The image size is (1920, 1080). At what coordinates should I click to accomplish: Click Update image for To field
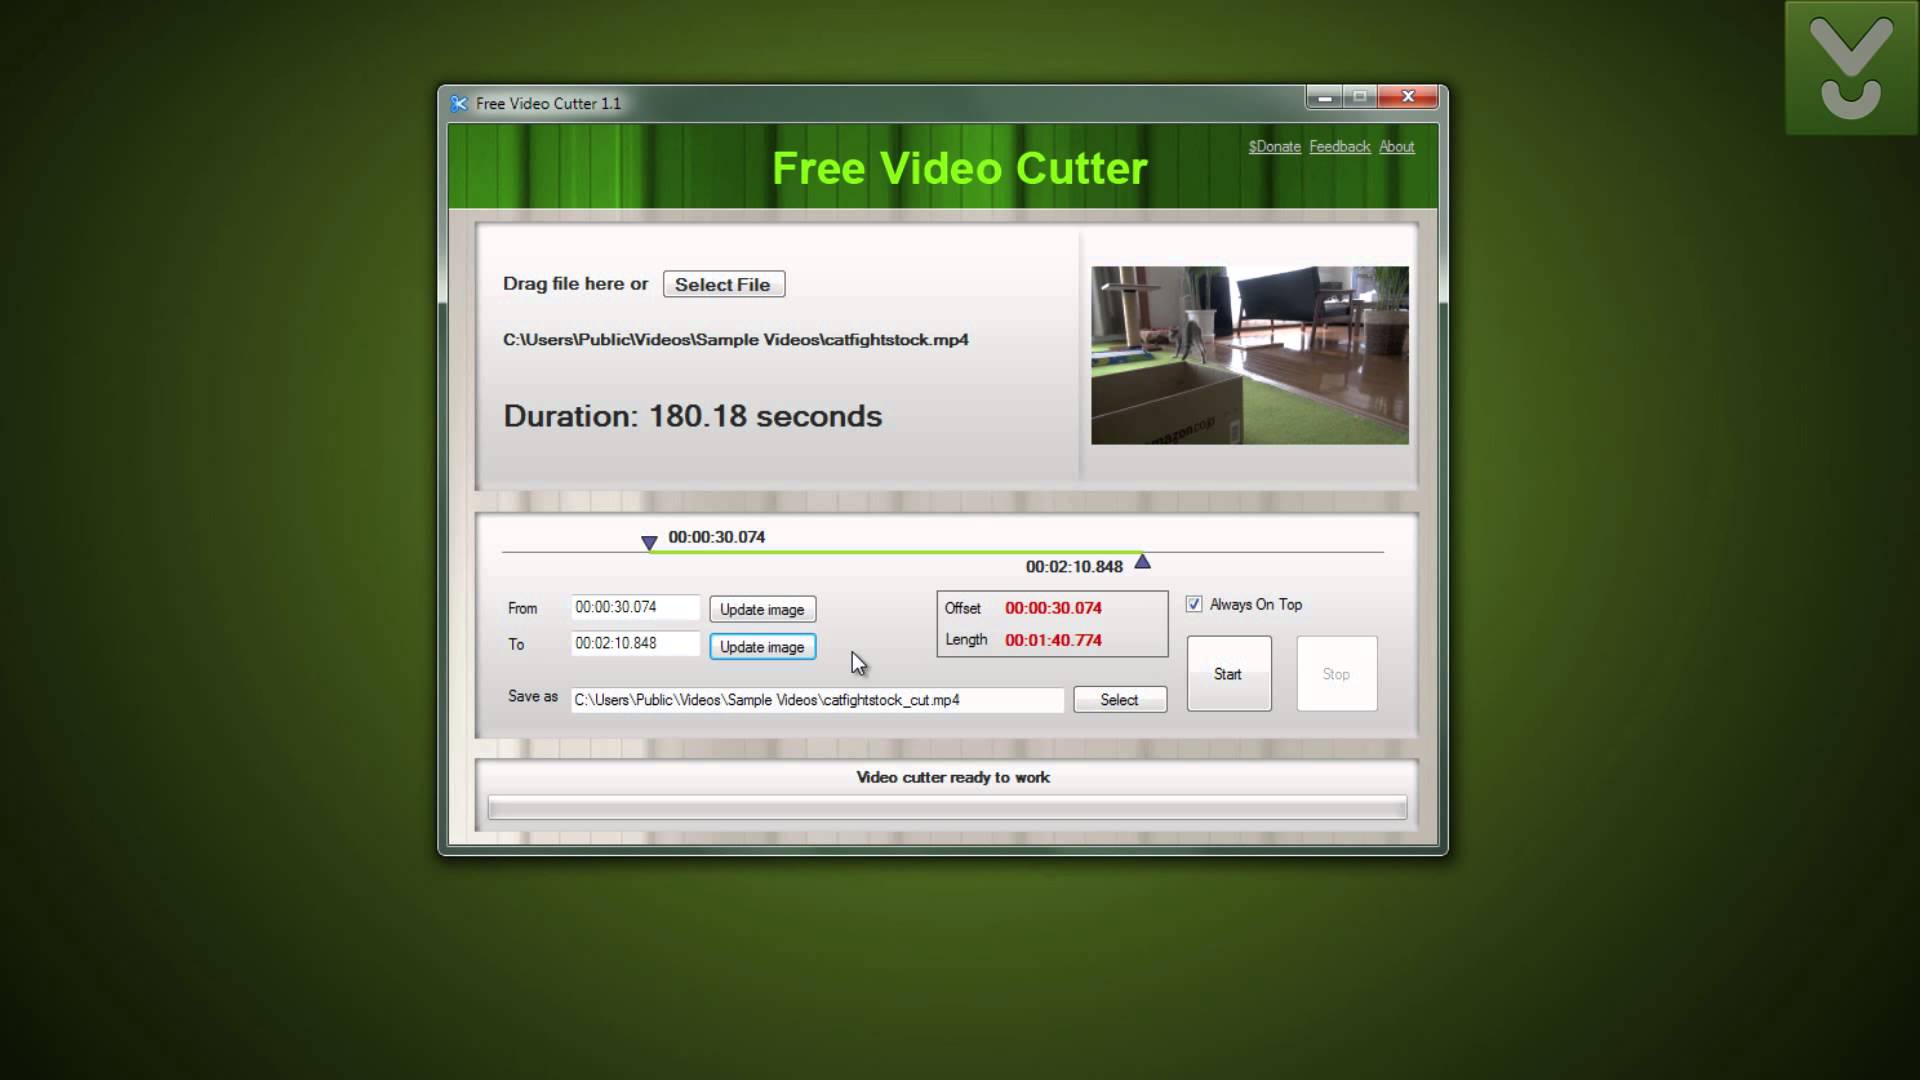(x=761, y=646)
